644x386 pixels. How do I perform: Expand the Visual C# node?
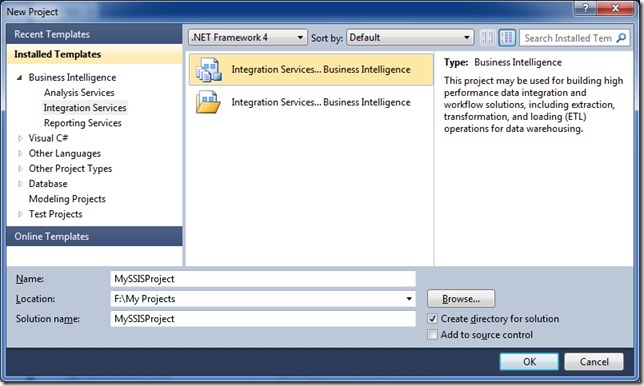20,138
